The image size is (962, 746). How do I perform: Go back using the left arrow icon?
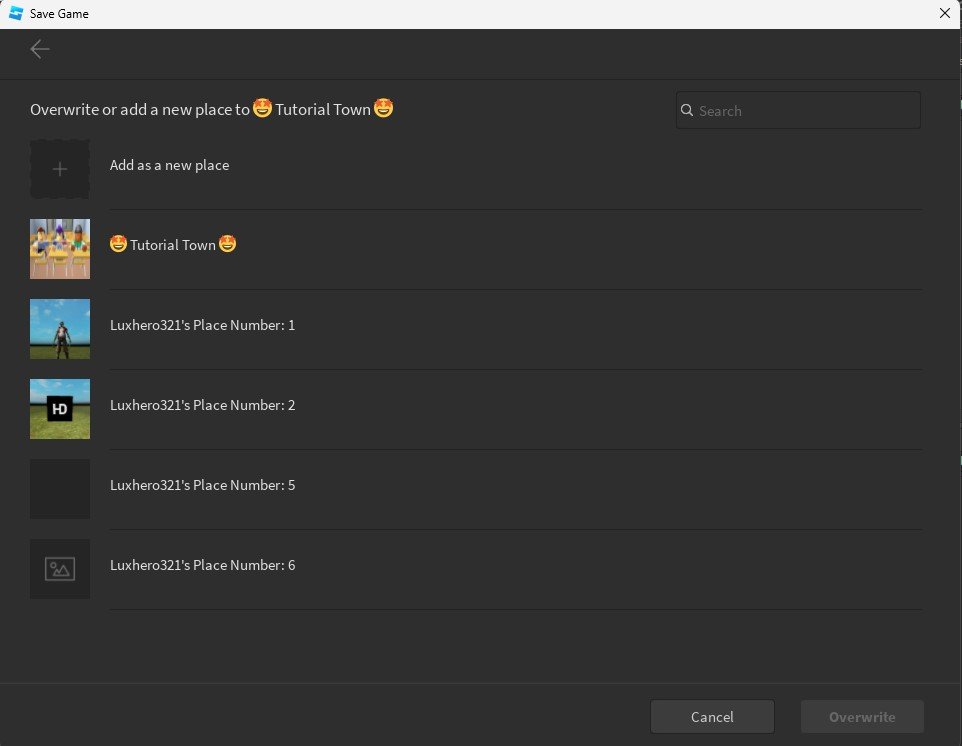tap(40, 49)
